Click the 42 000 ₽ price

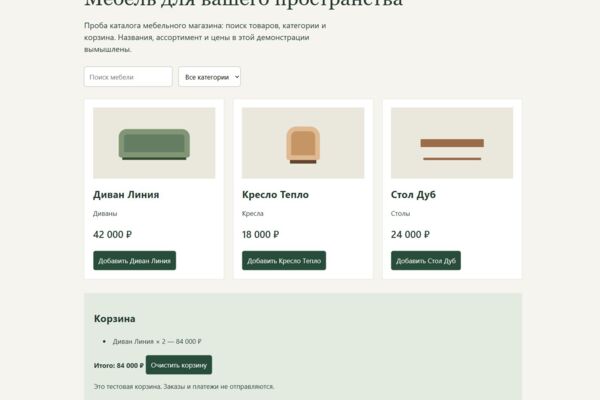[112, 234]
